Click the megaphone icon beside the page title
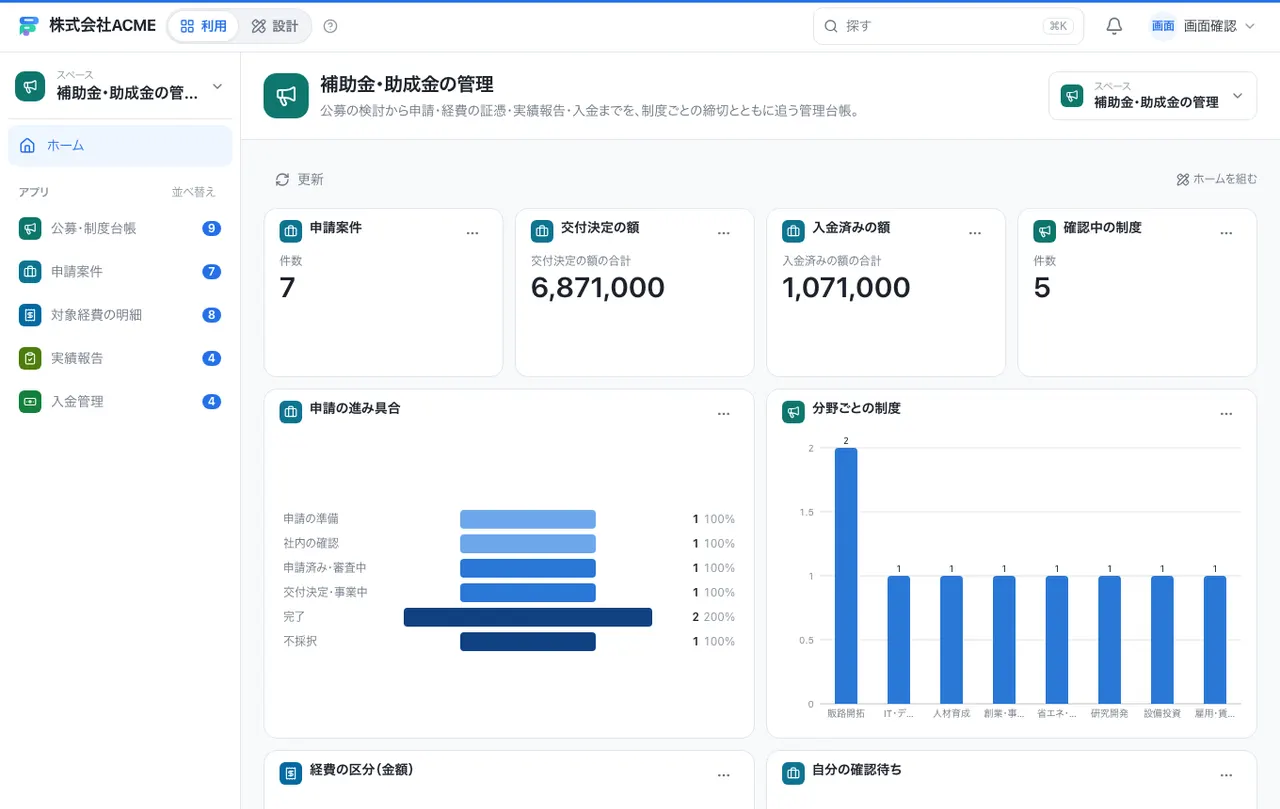Image resolution: width=1280 pixels, height=809 pixels. [x=286, y=96]
